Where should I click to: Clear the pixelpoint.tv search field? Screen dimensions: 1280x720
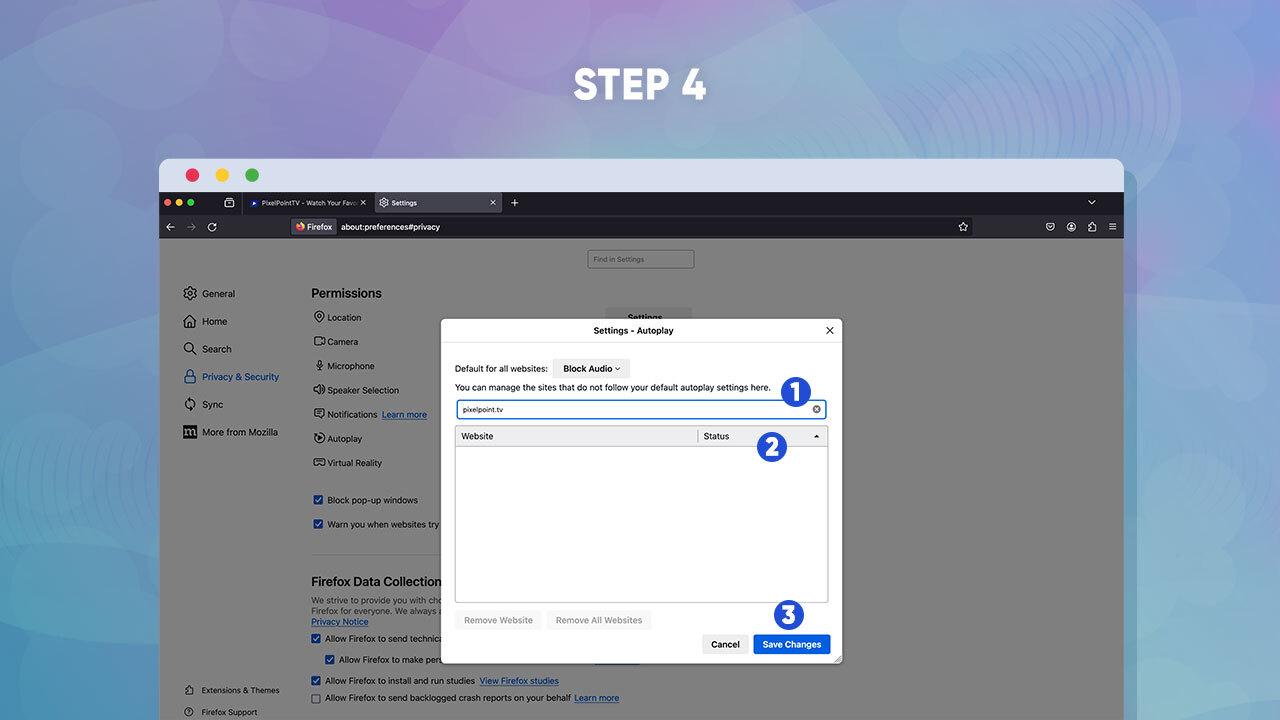tap(816, 409)
